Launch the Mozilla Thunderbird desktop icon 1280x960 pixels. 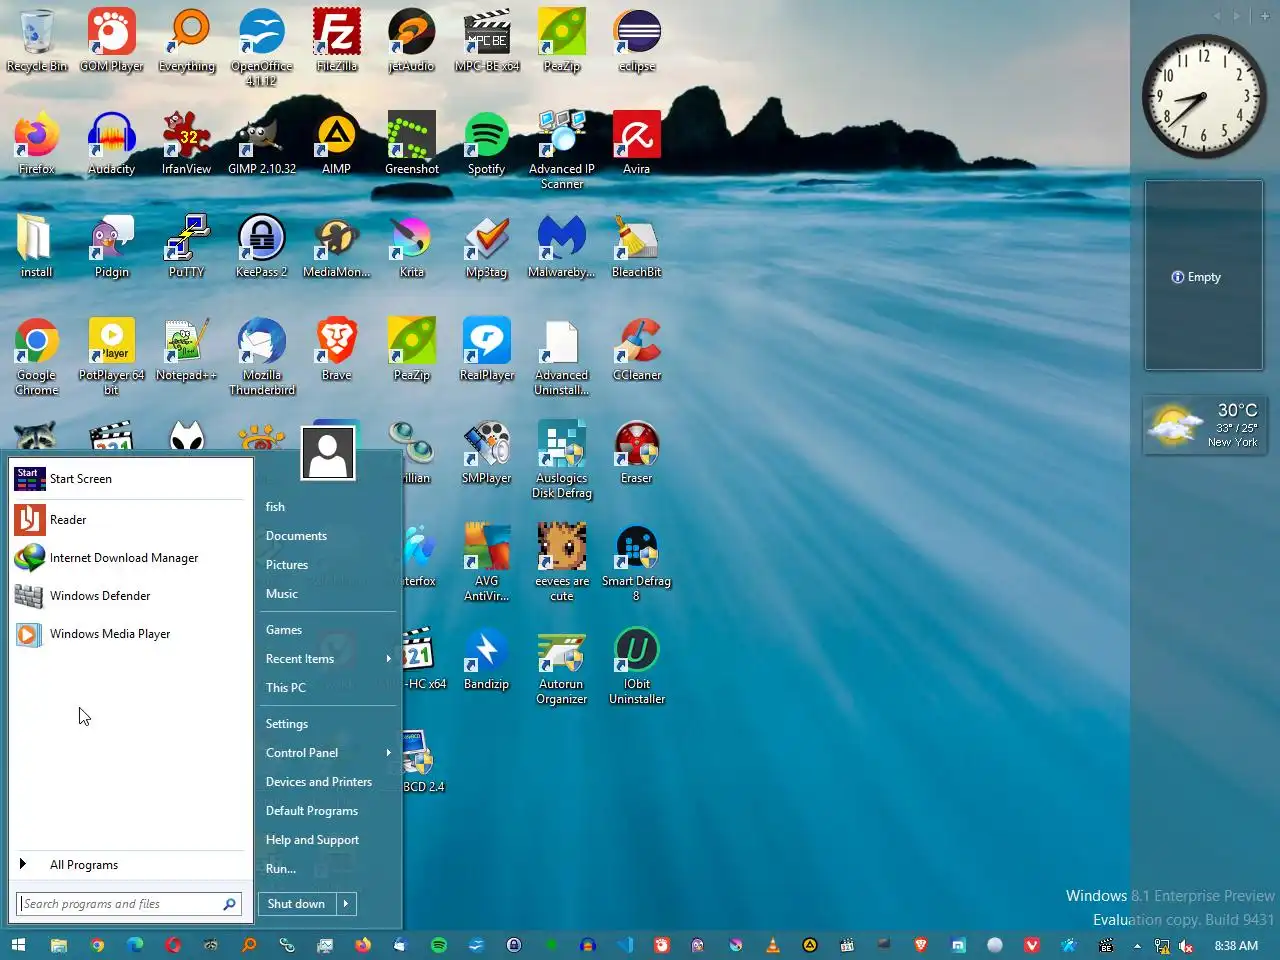pyautogui.click(x=262, y=356)
